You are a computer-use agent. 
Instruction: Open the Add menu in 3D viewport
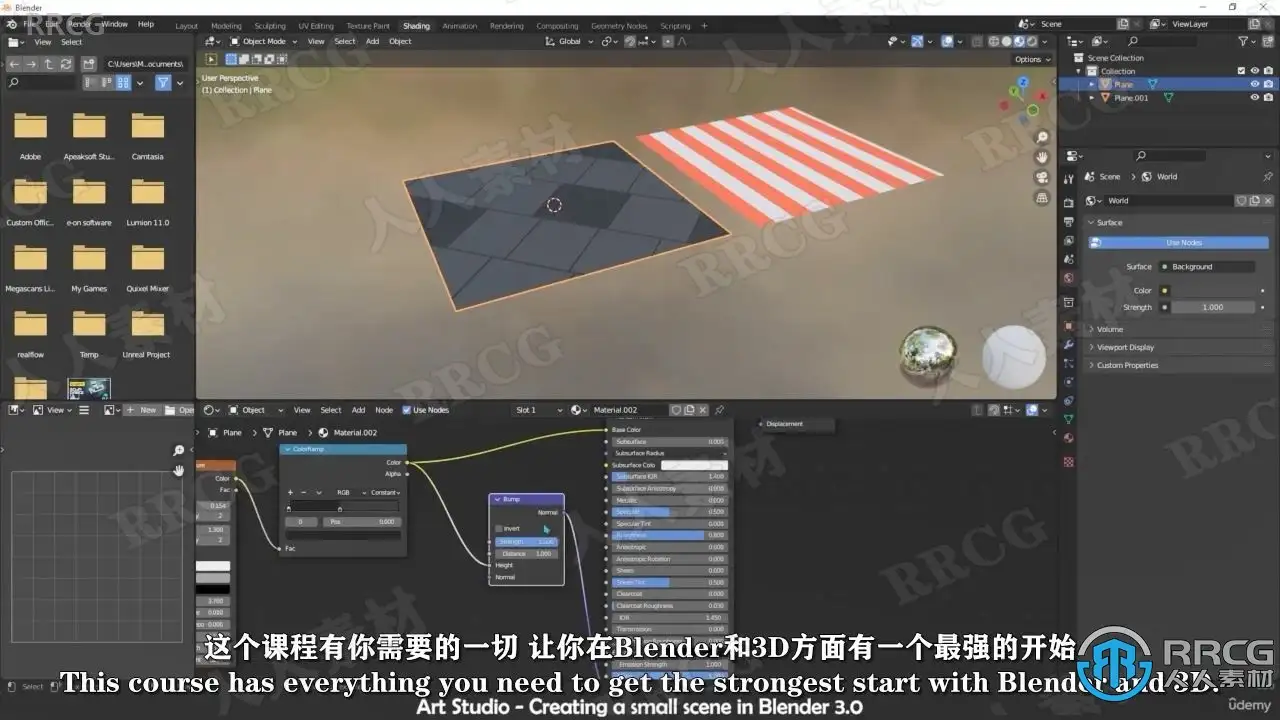tap(372, 42)
